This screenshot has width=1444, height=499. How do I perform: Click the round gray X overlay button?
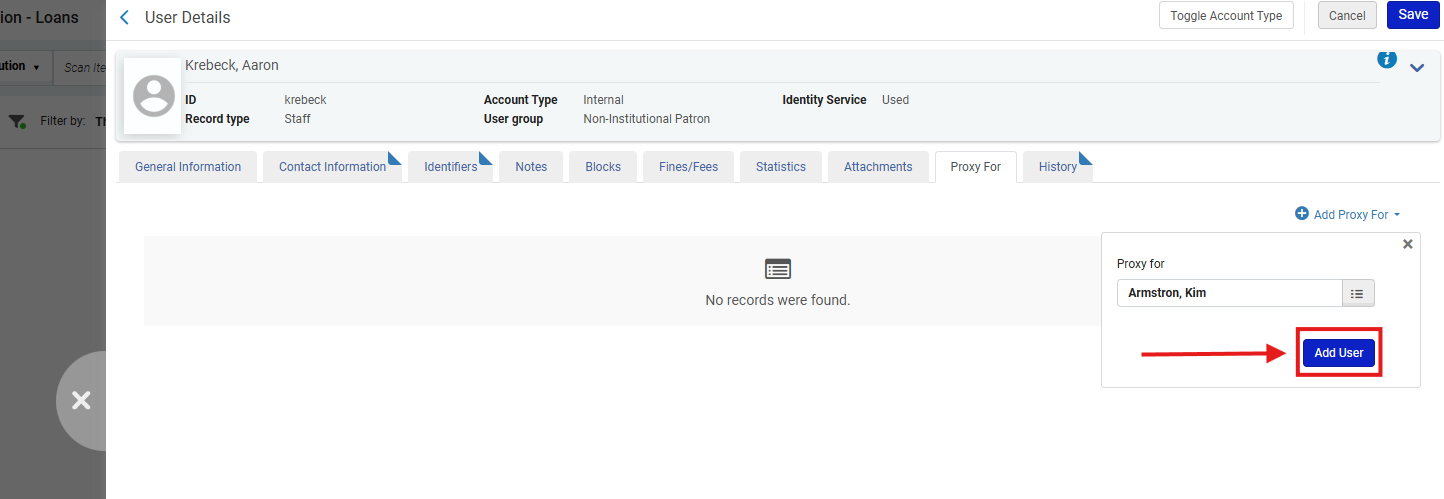click(81, 400)
